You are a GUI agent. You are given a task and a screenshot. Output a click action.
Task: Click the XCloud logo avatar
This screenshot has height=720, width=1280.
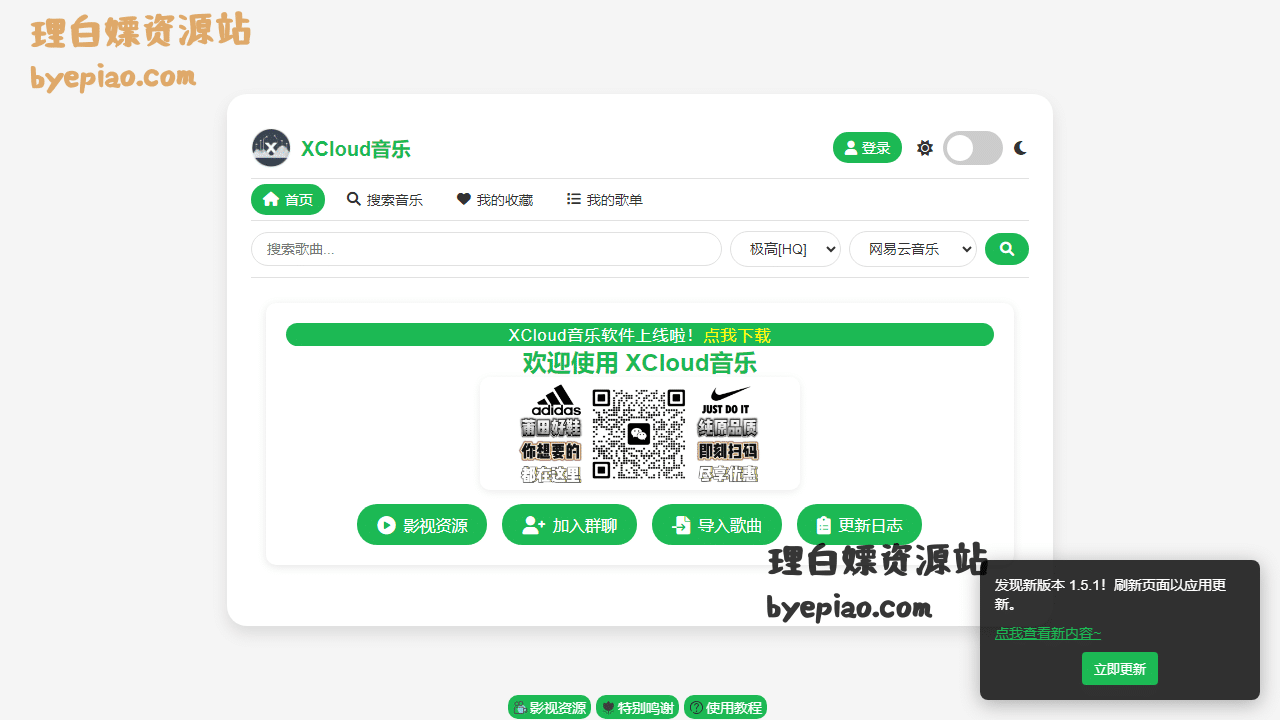271,148
